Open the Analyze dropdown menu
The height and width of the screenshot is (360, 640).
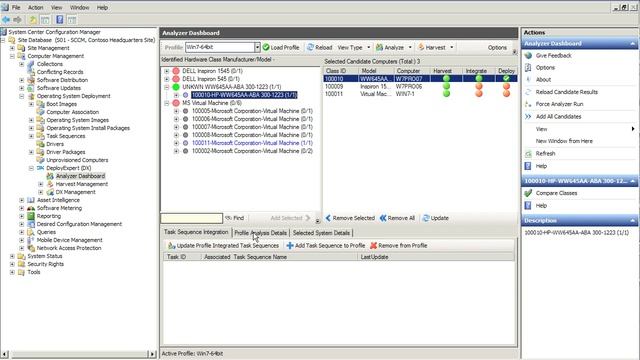coord(394,47)
